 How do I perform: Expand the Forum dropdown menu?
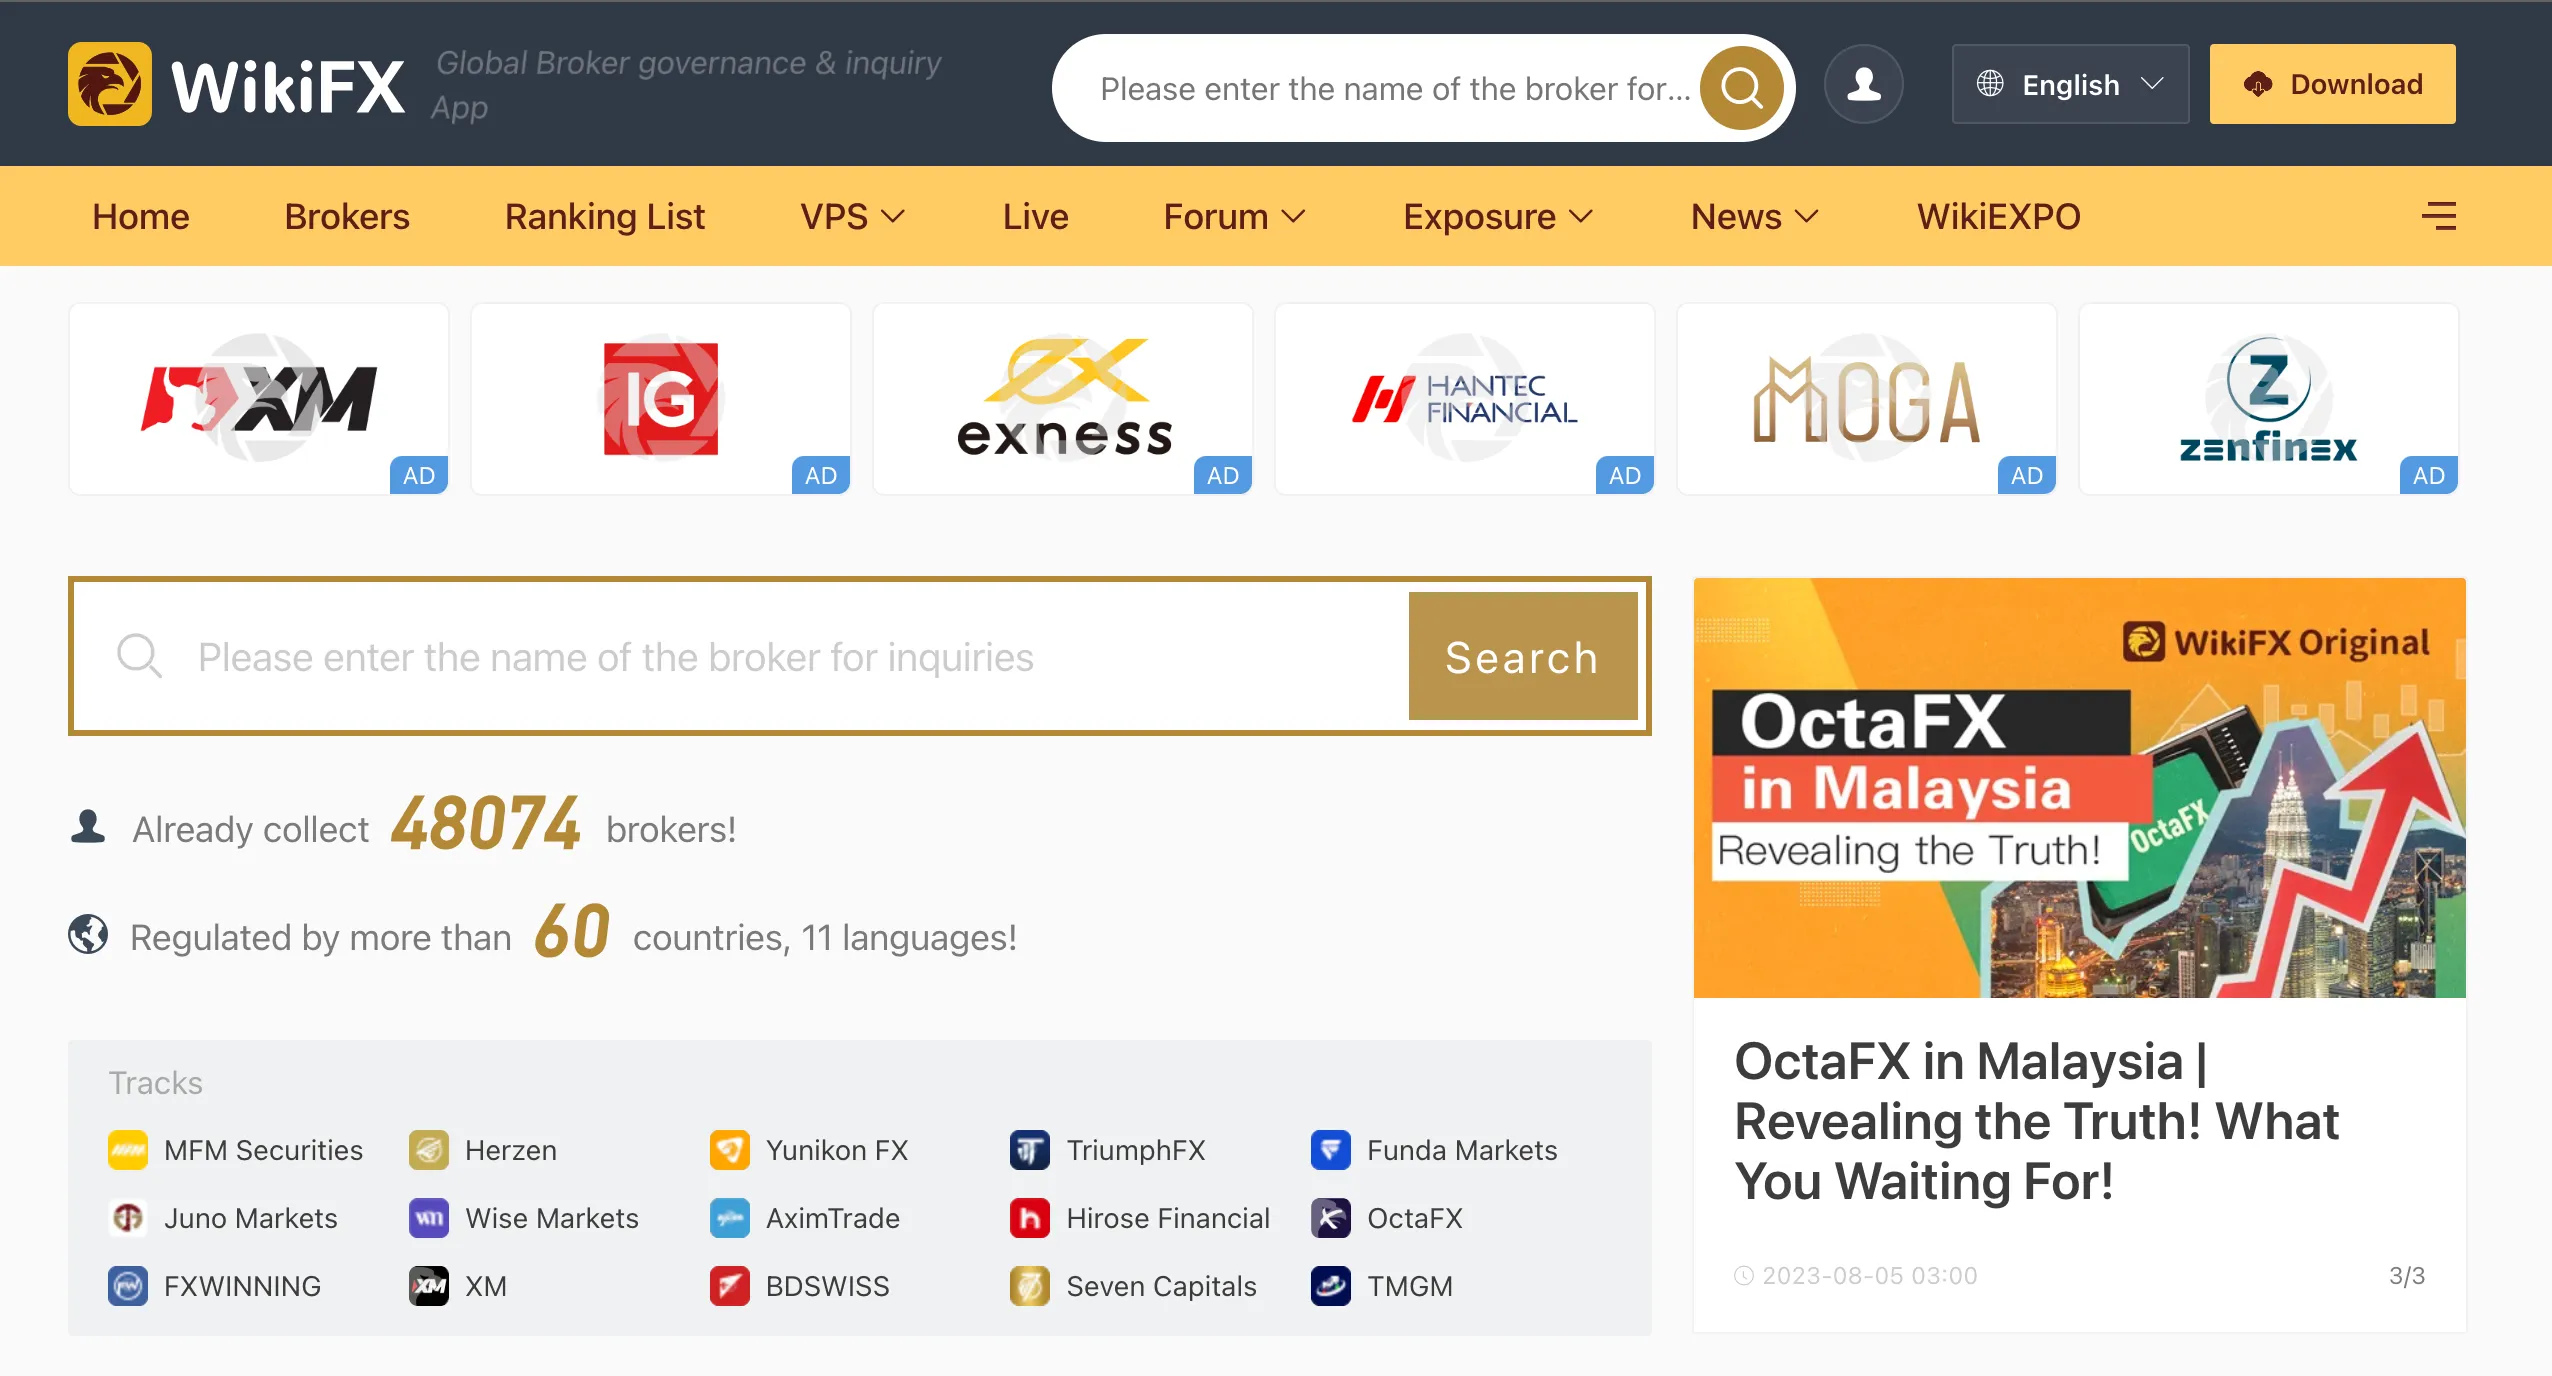coord(1235,216)
